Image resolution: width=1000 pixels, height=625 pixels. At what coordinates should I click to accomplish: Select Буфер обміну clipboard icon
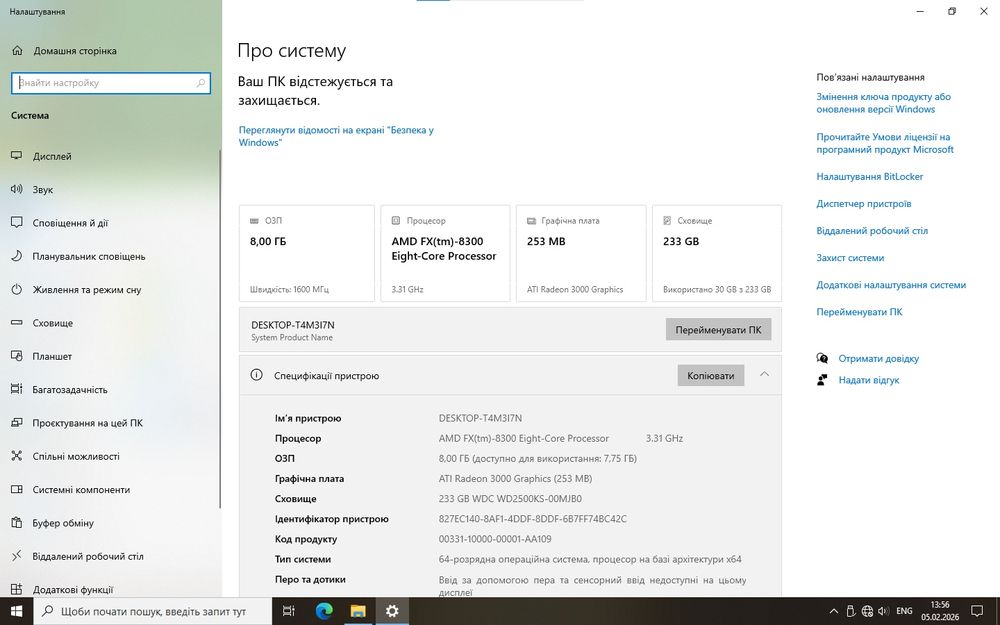click(17, 523)
